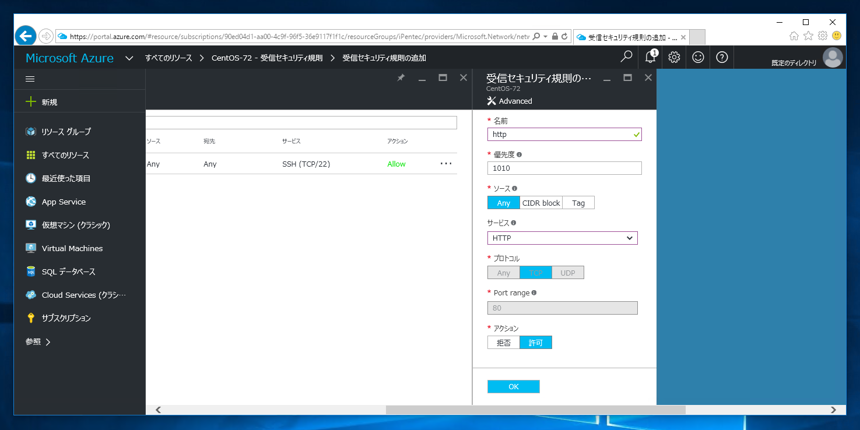This screenshot has width=860, height=430.
Task: Click the SSH (TCP/22) rule row
Action: [x=302, y=163]
